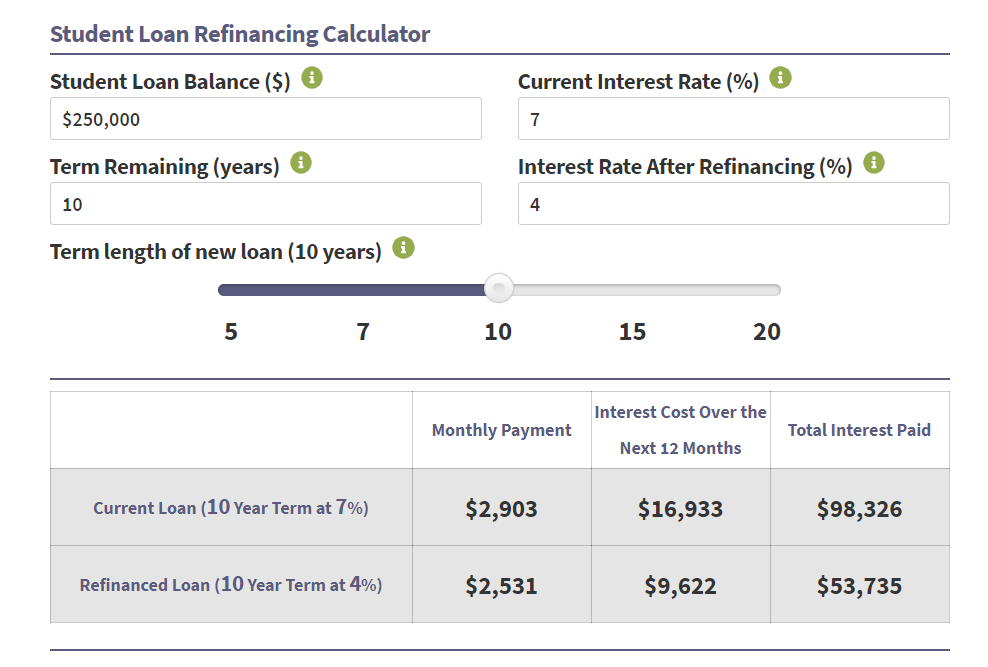Open info tooltip for Term Remaining

tap(301, 163)
